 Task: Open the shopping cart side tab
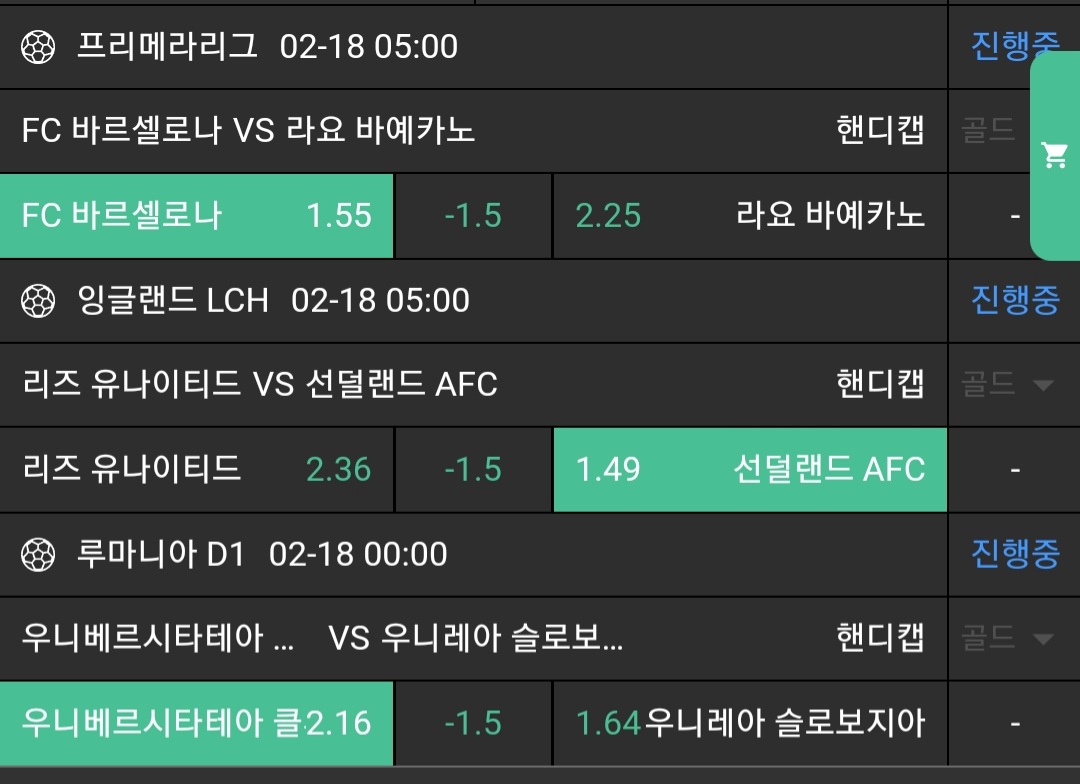[1055, 155]
